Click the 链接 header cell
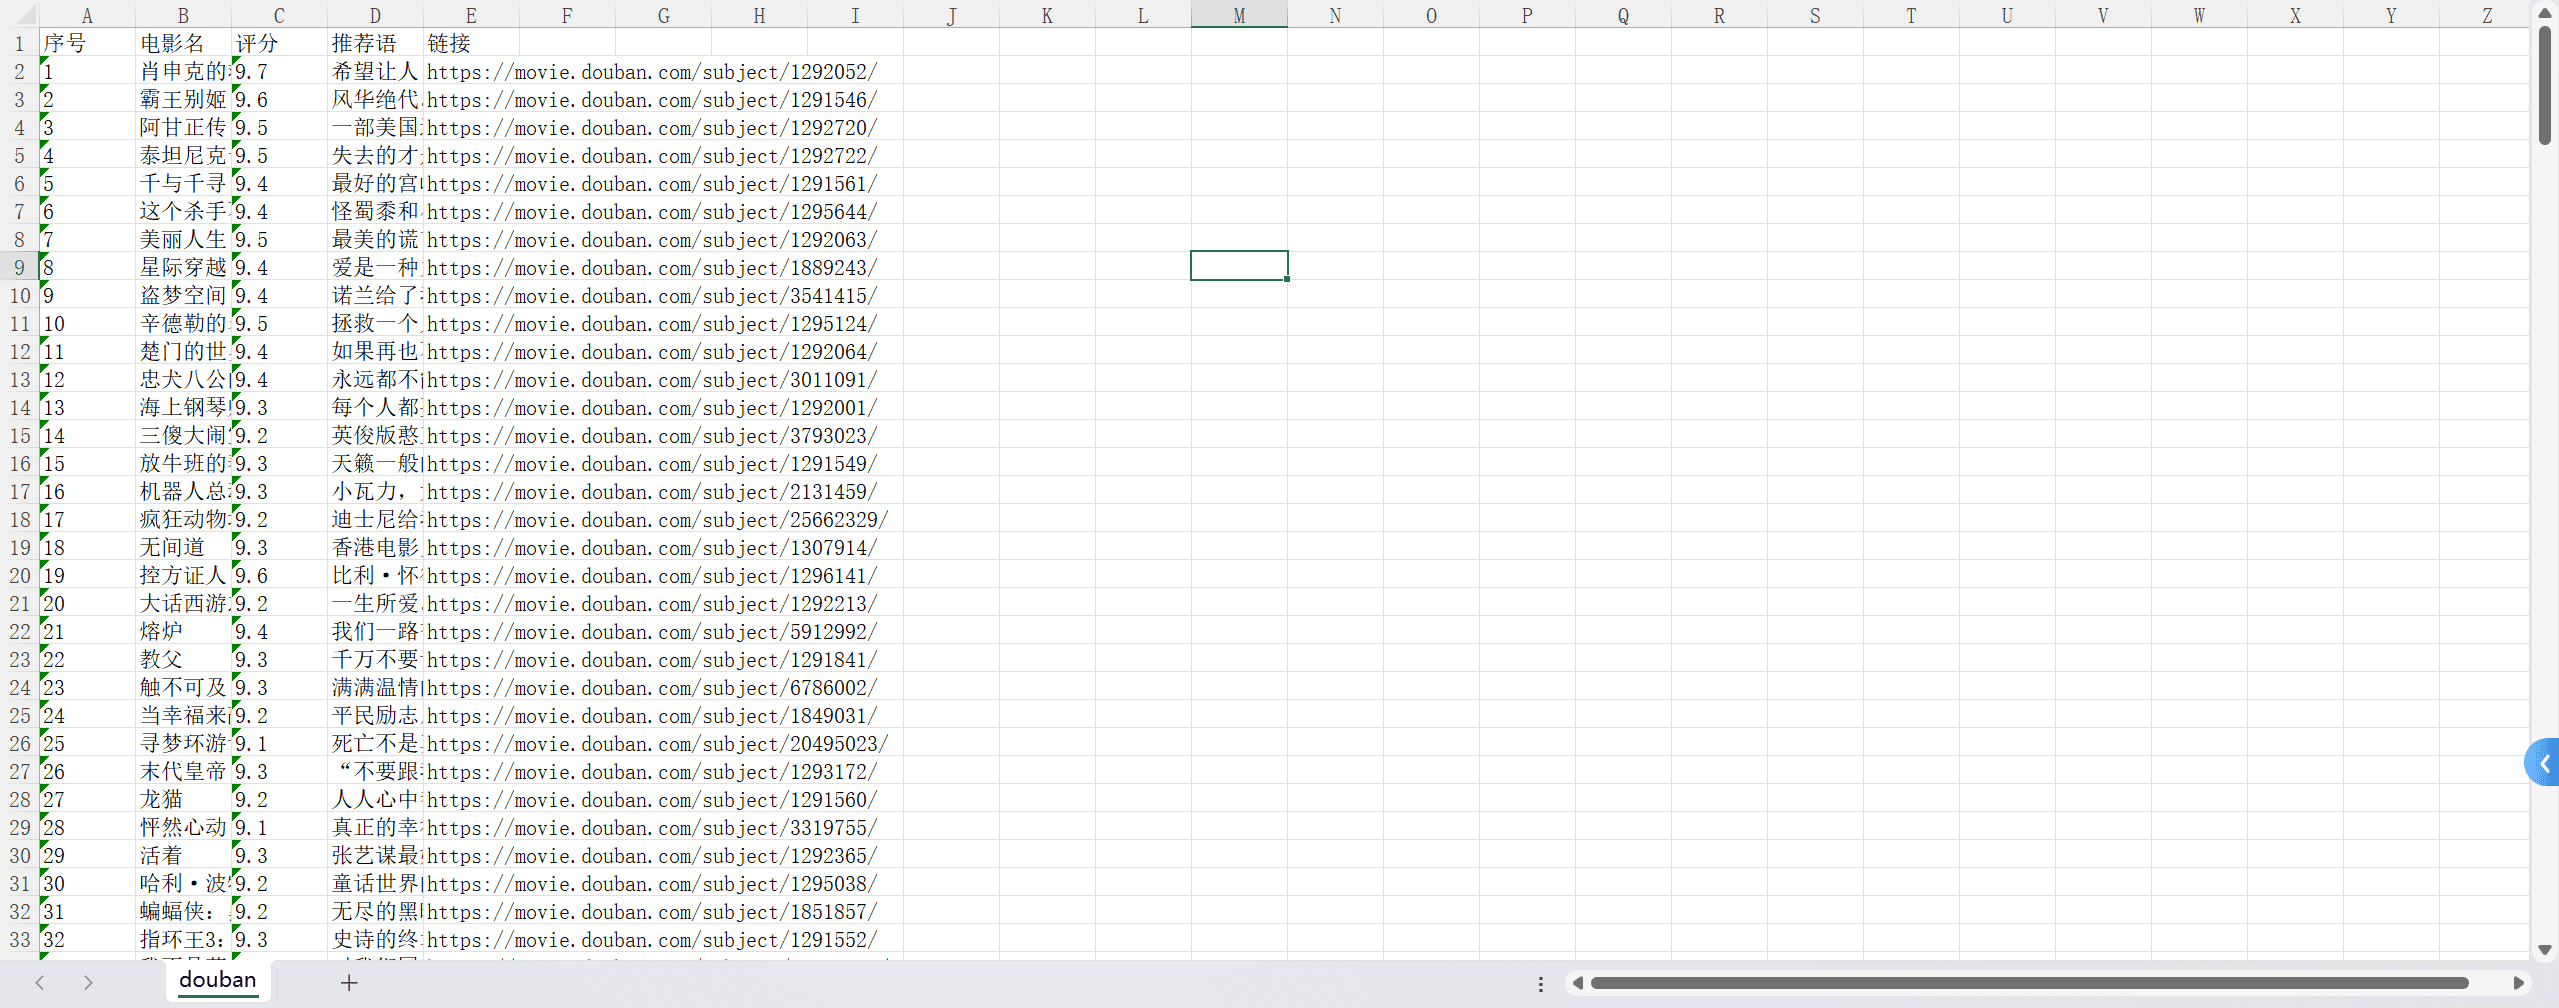This screenshot has width=2559, height=1008. coord(471,43)
